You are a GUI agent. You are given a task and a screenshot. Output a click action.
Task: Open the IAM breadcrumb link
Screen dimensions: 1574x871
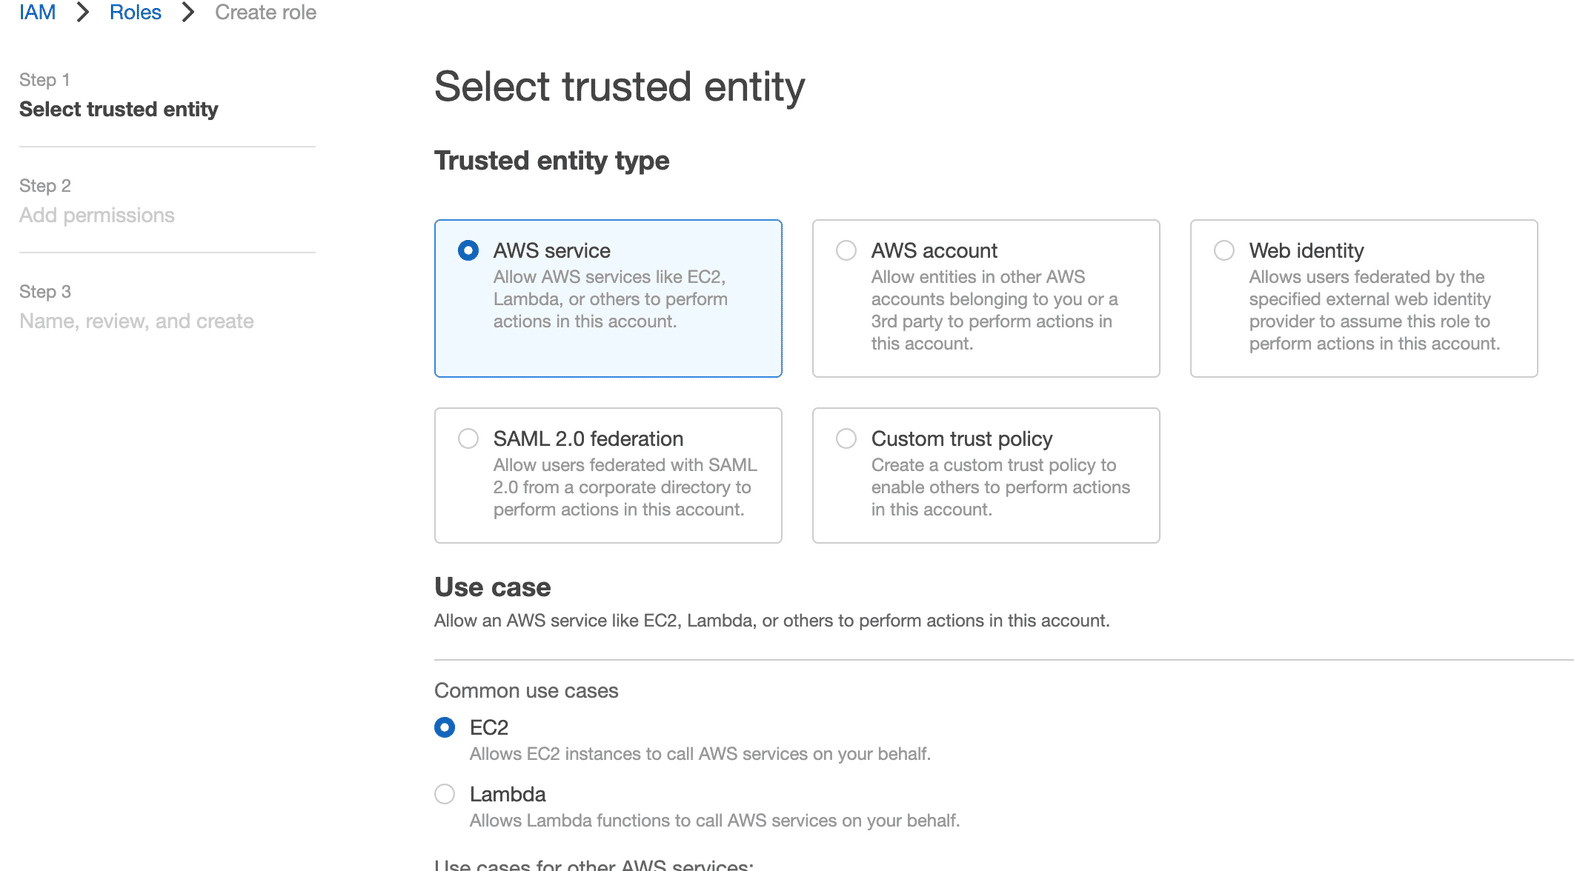[x=37, y=12]
